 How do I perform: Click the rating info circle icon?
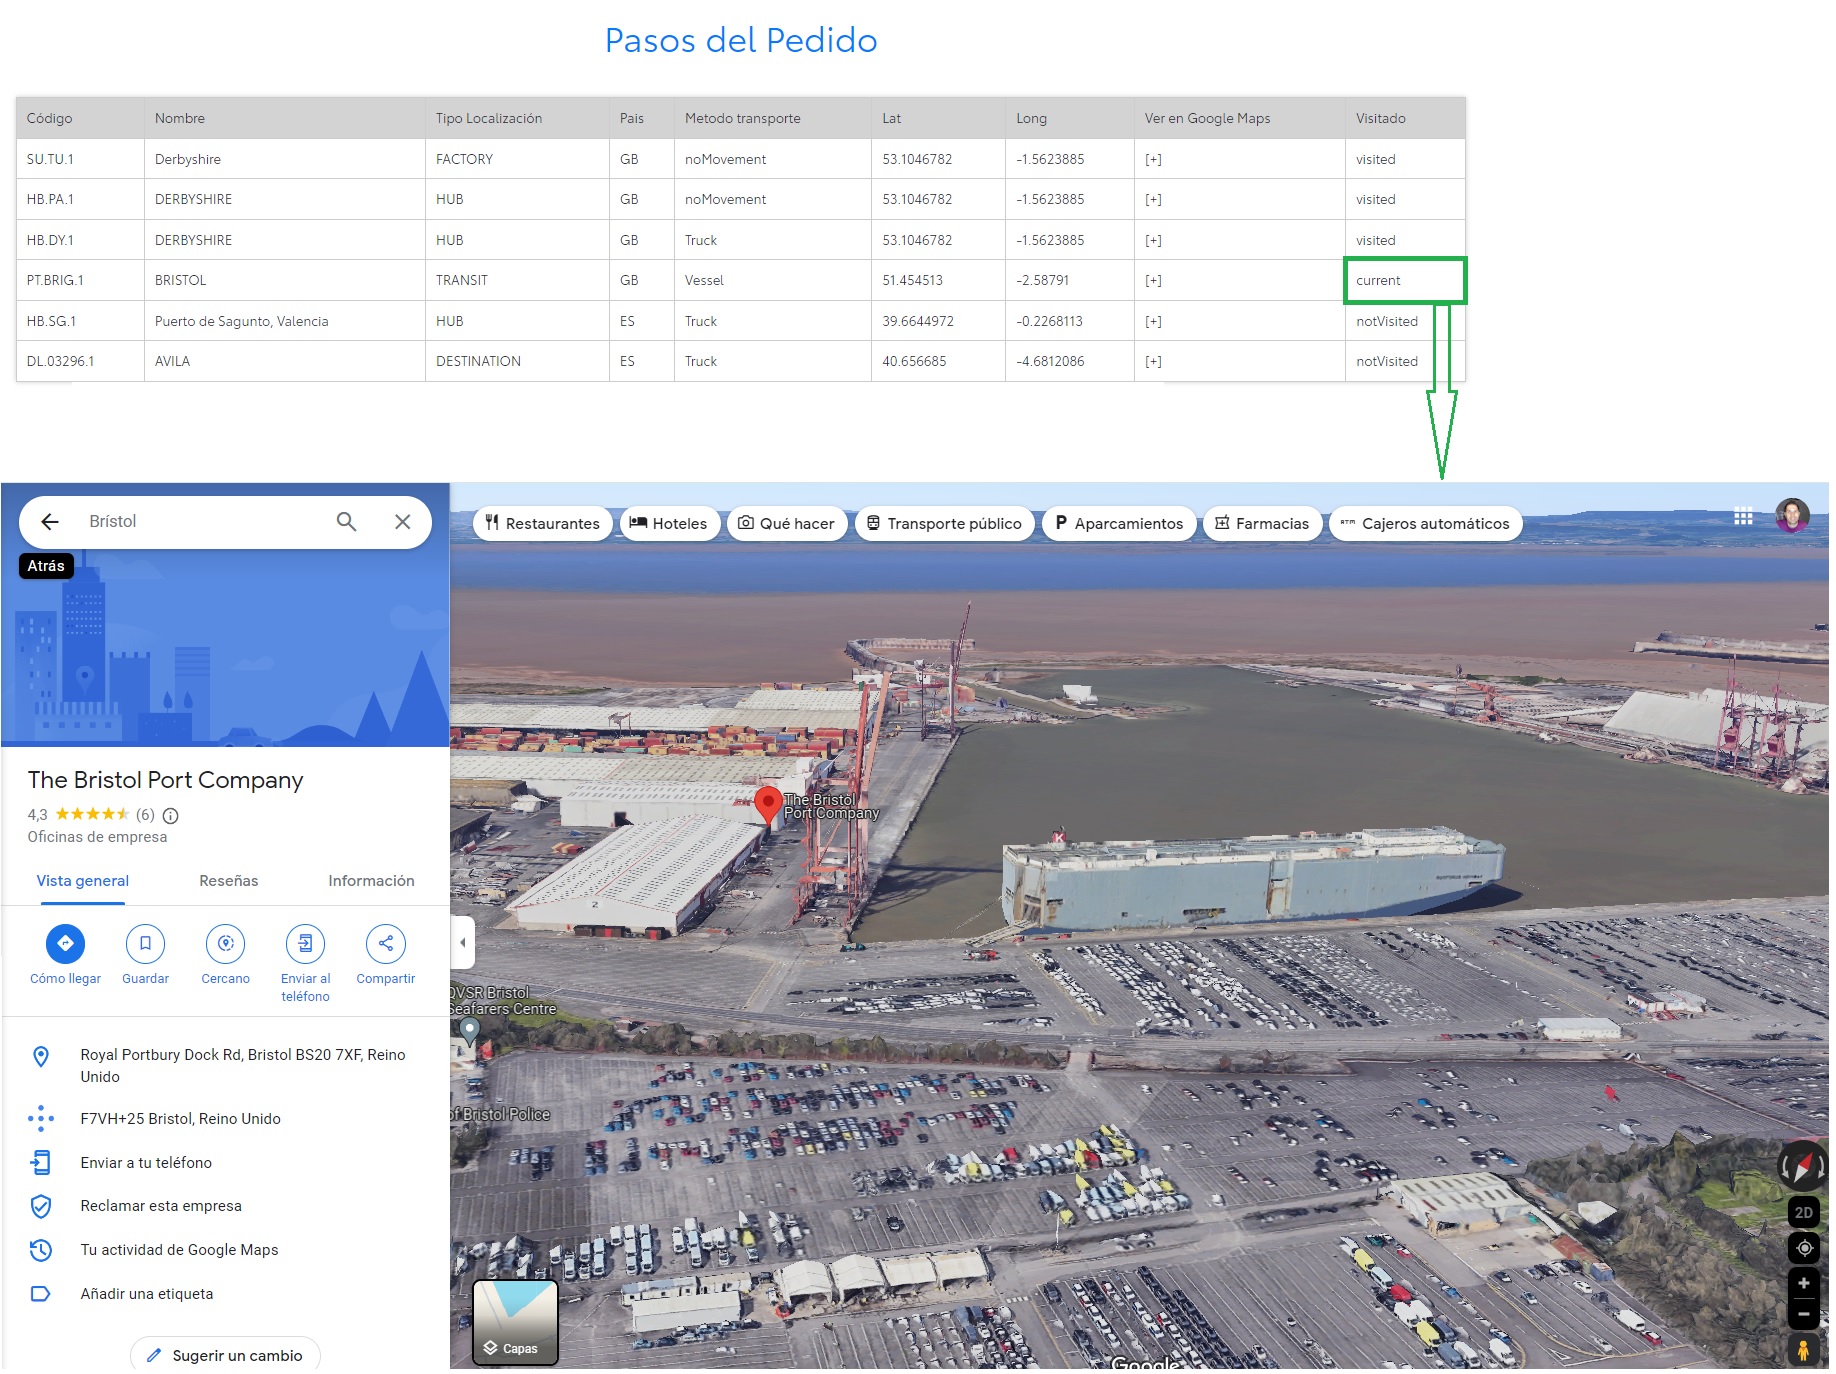tap(171, 816)
